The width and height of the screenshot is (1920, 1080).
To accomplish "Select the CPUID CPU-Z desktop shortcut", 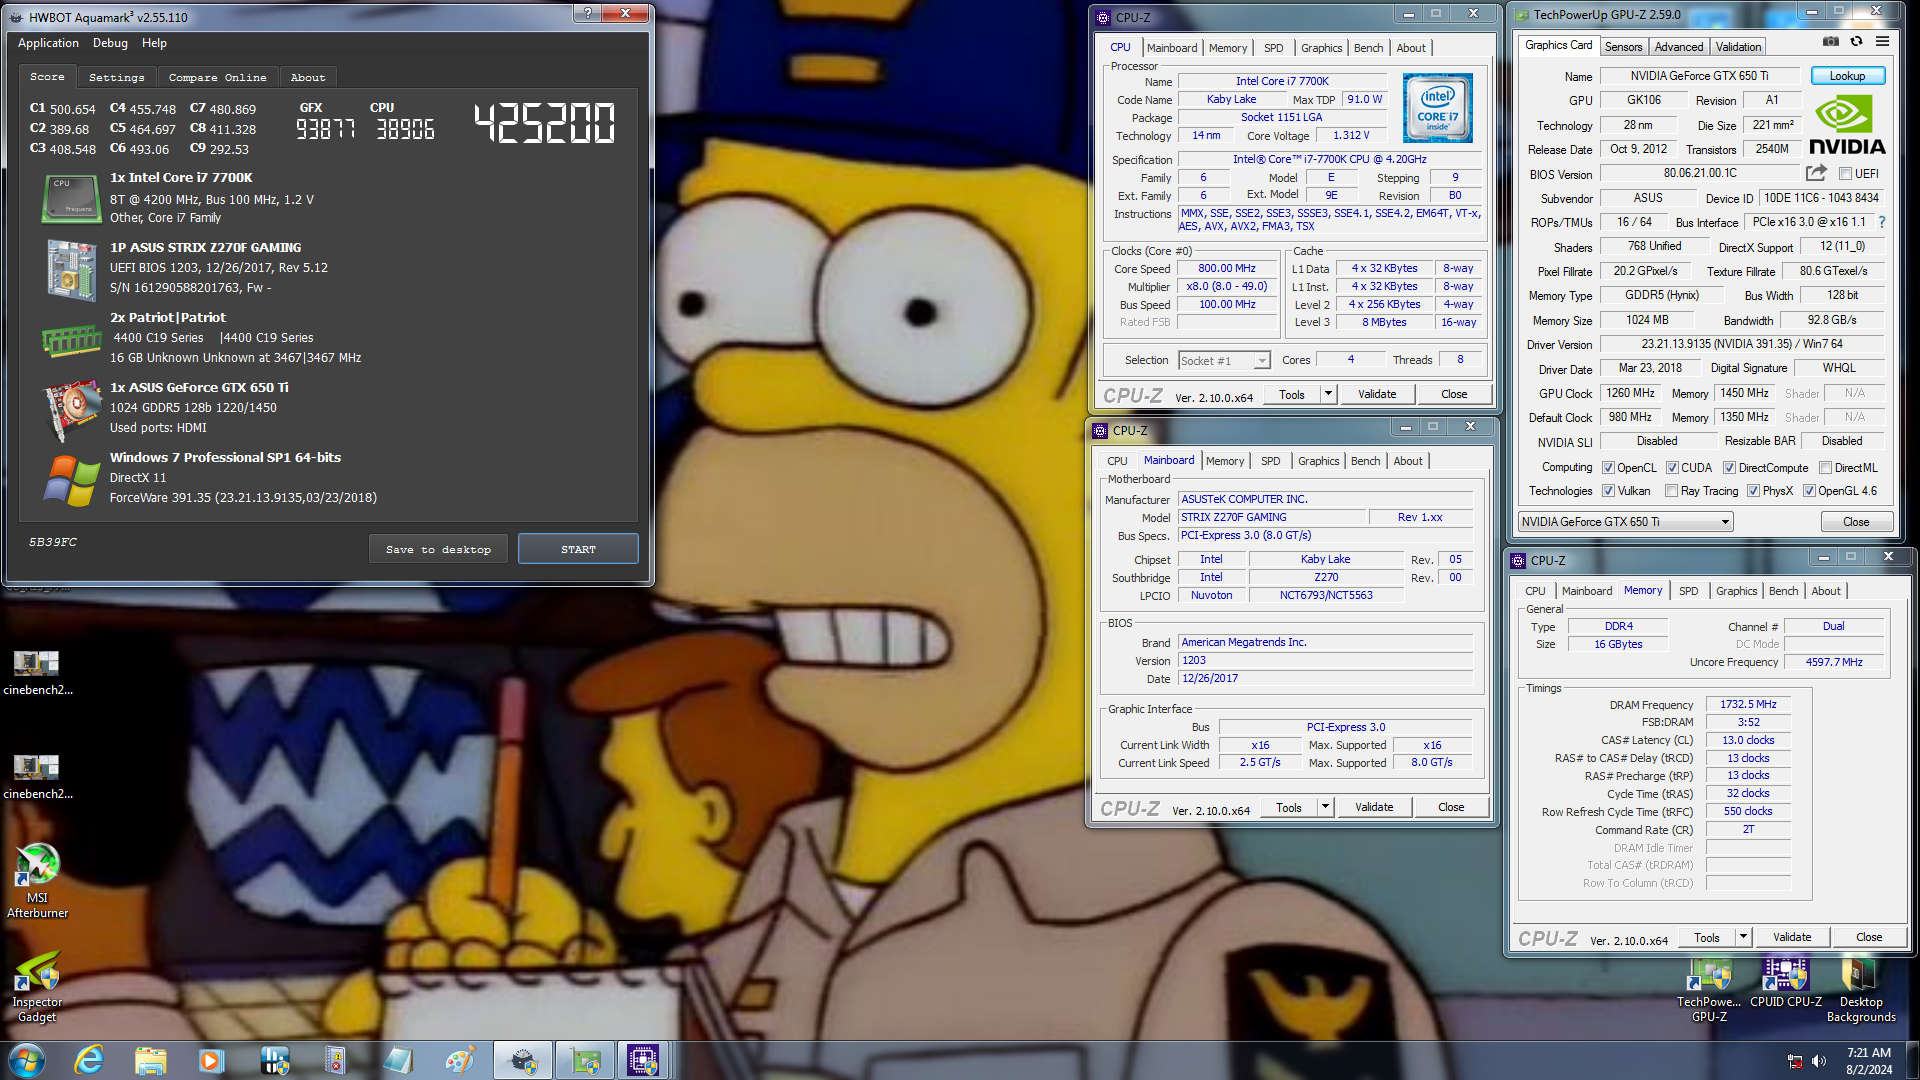I will 1785,983.
